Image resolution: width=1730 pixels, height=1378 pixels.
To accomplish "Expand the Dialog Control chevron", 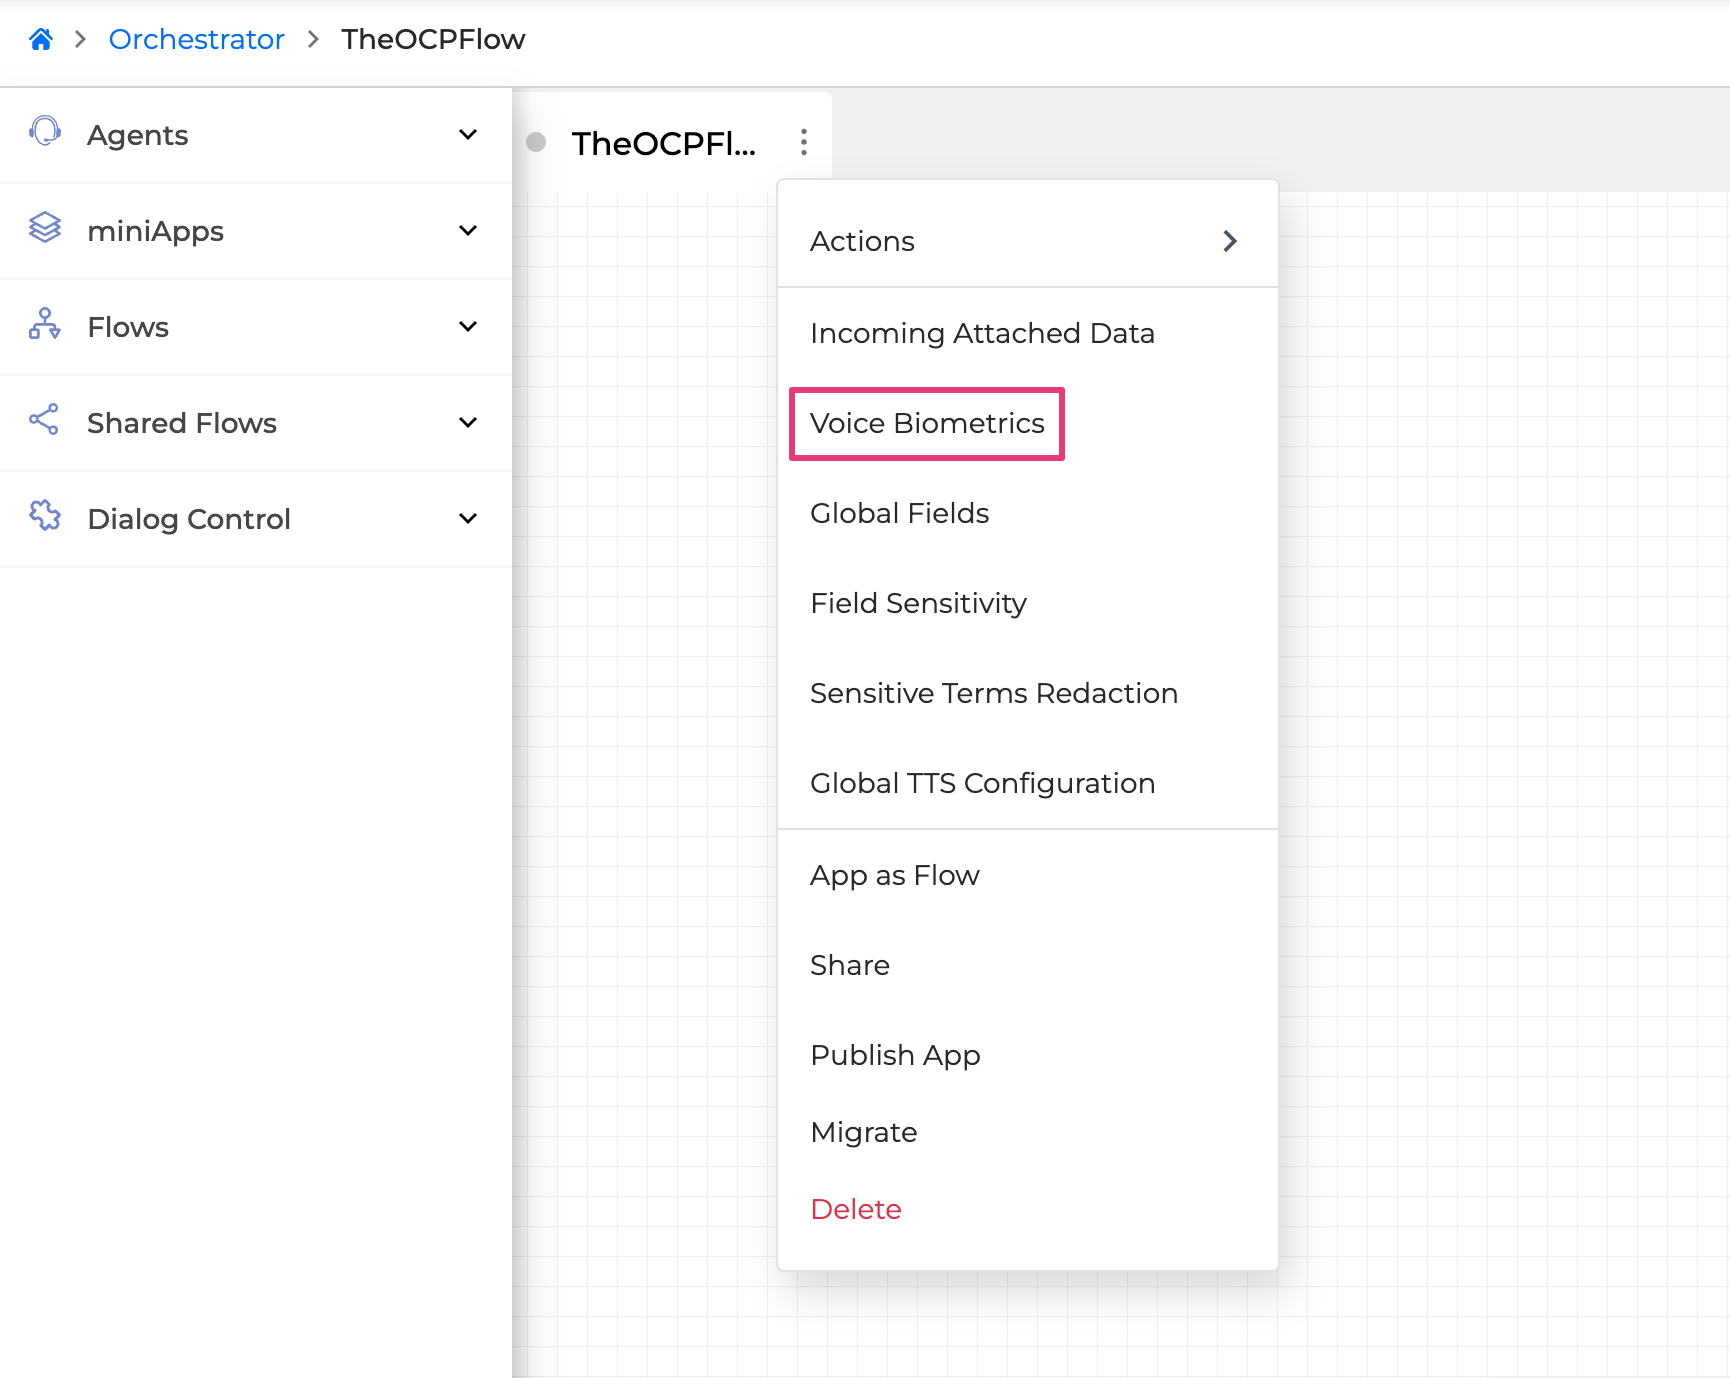I will [467, 518].
